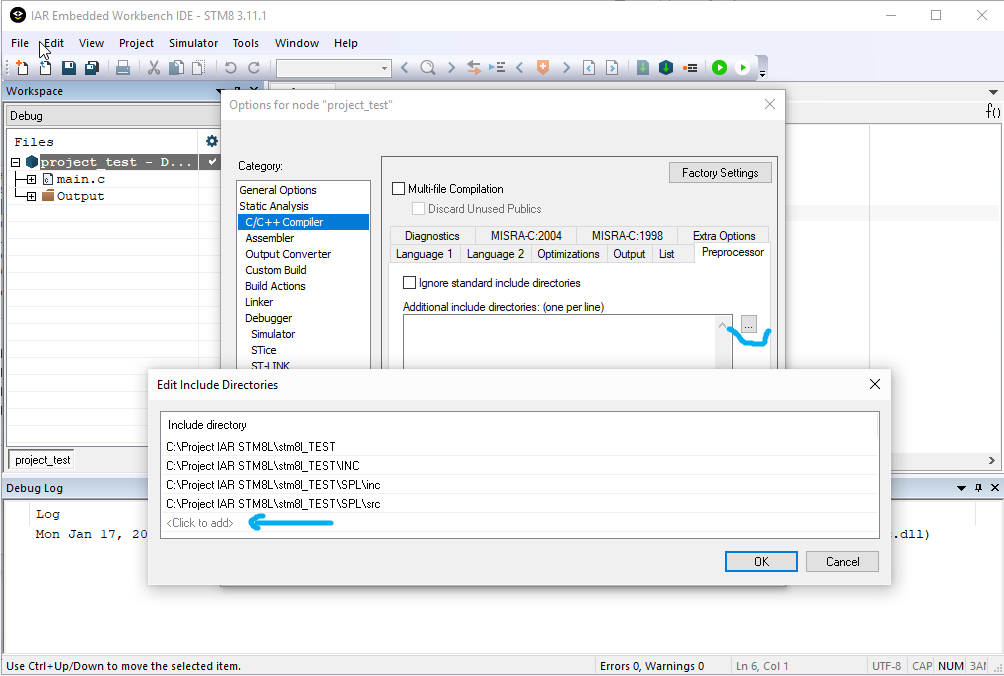Screen dimensions: 1004x676
Task: Click the Previous Bookmark arrow icon
Action: [519, 67]
